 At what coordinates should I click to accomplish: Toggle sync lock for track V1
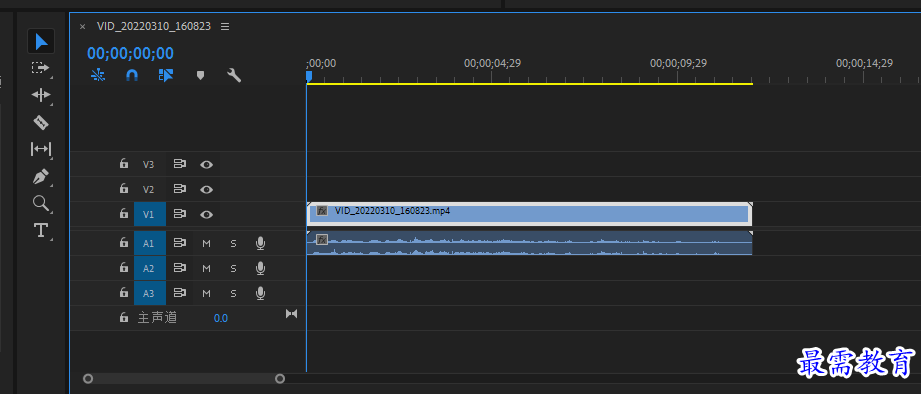[180, 214]
